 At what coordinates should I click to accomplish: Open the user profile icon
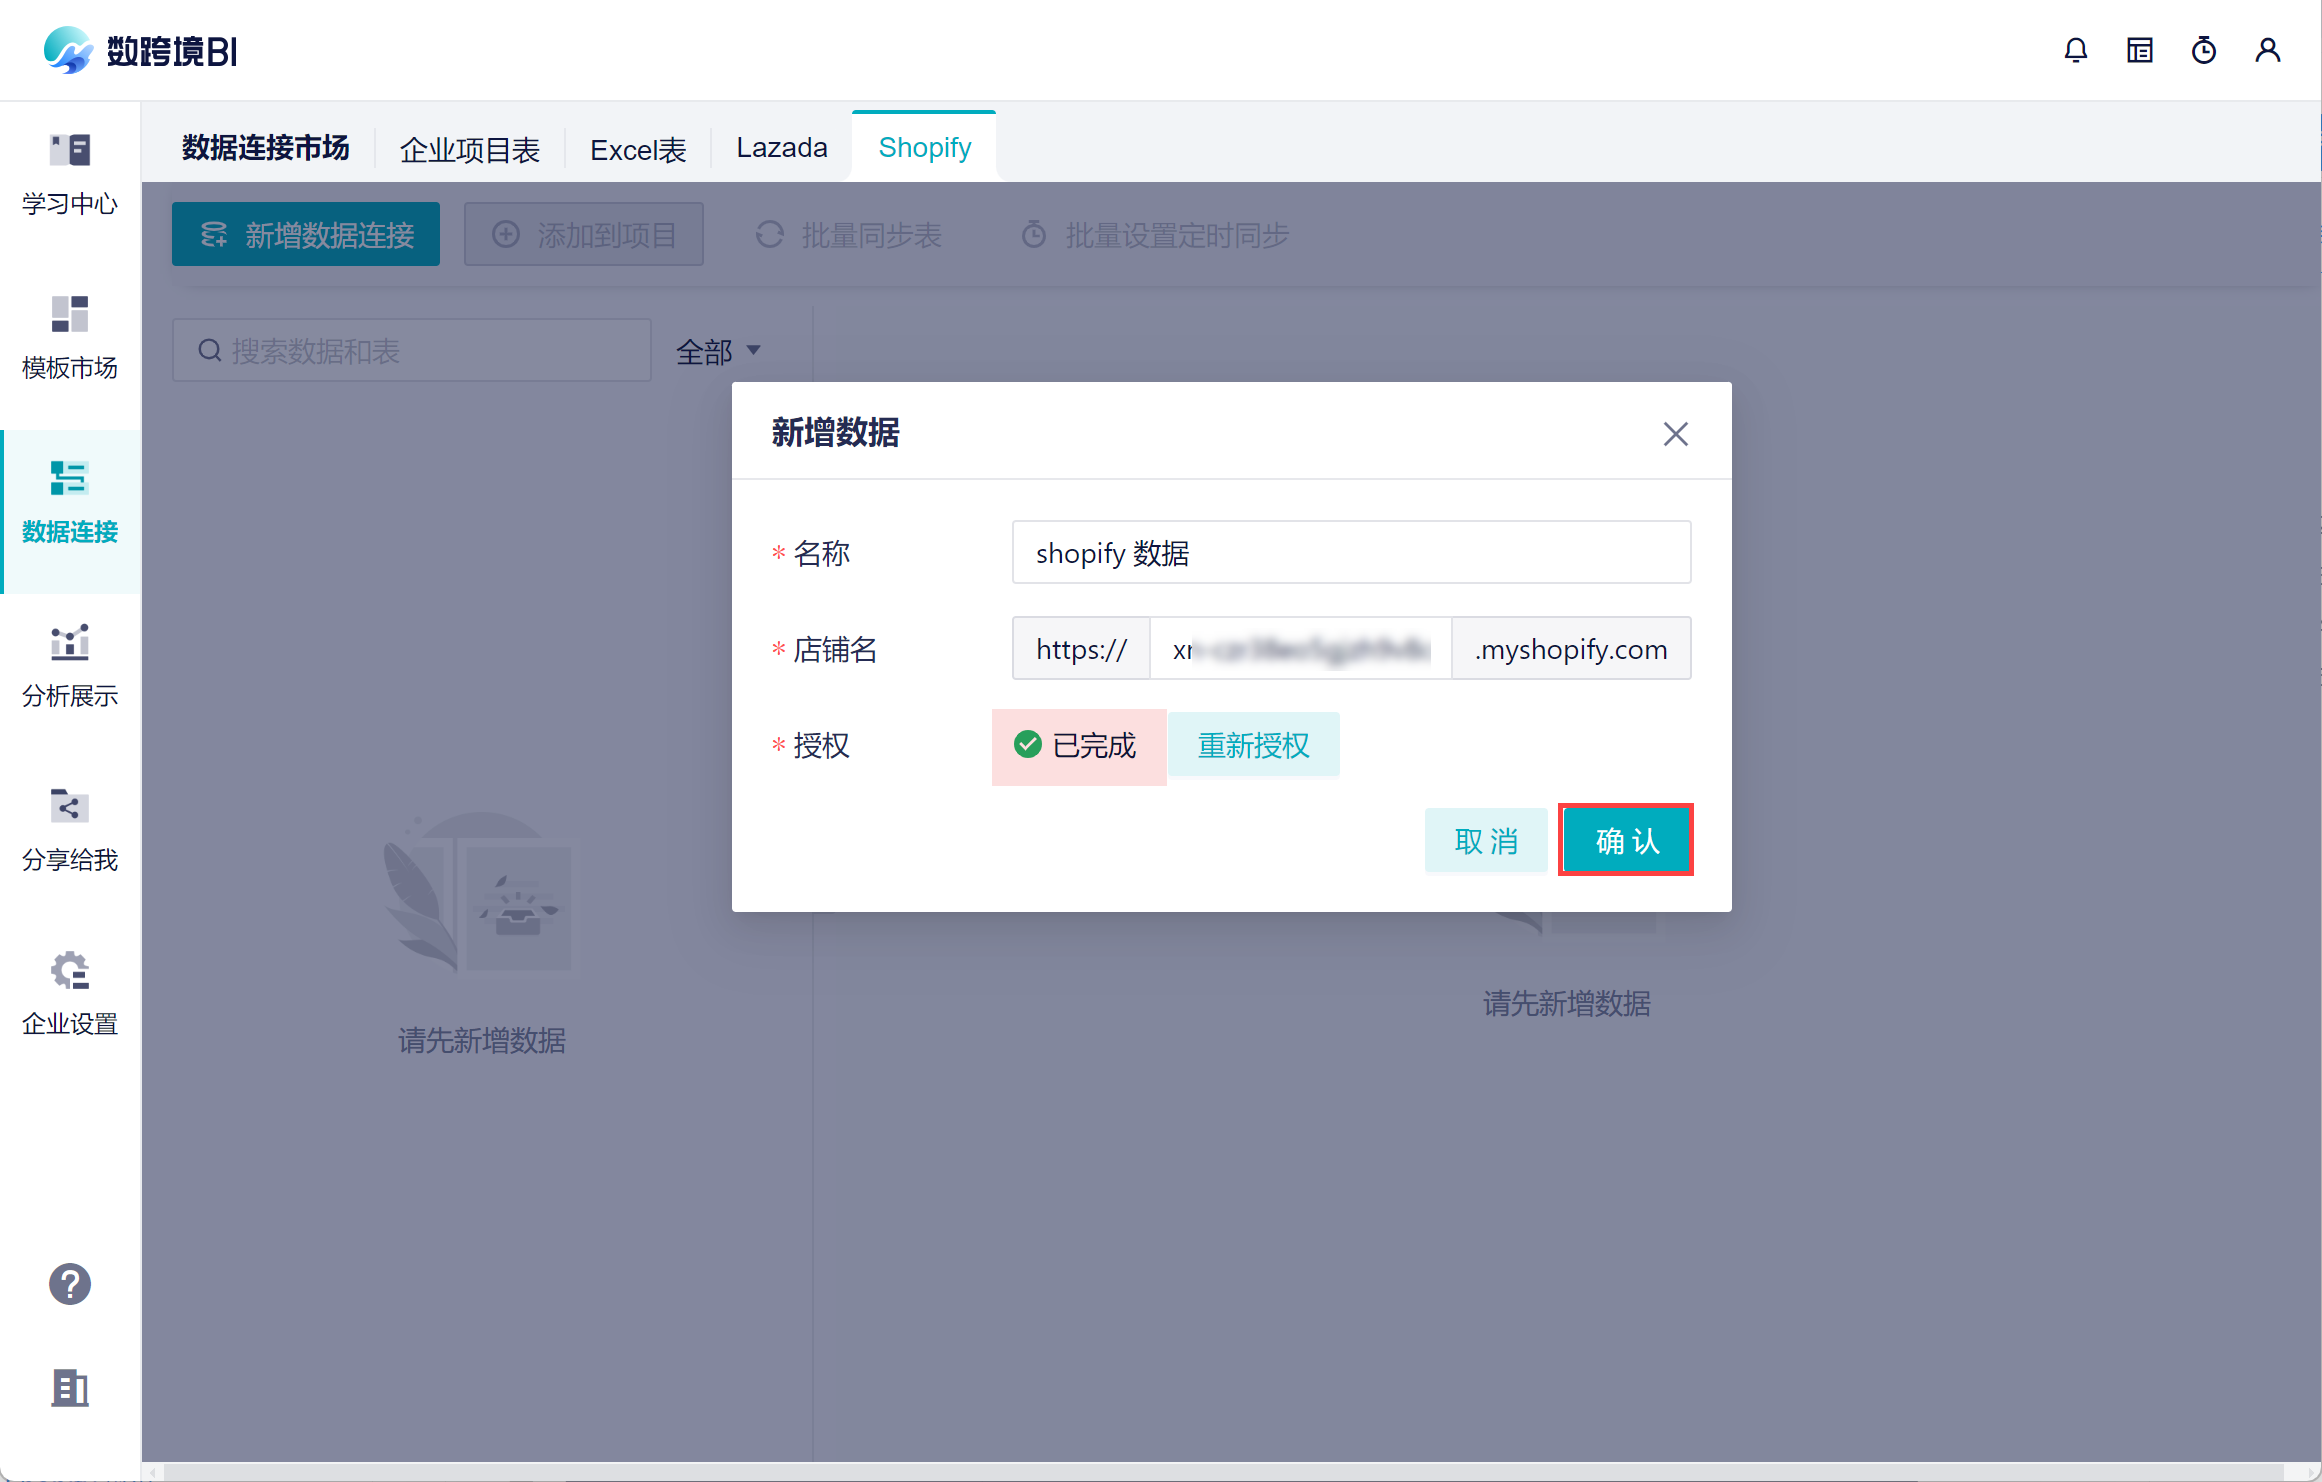[x=2267, y=50]
